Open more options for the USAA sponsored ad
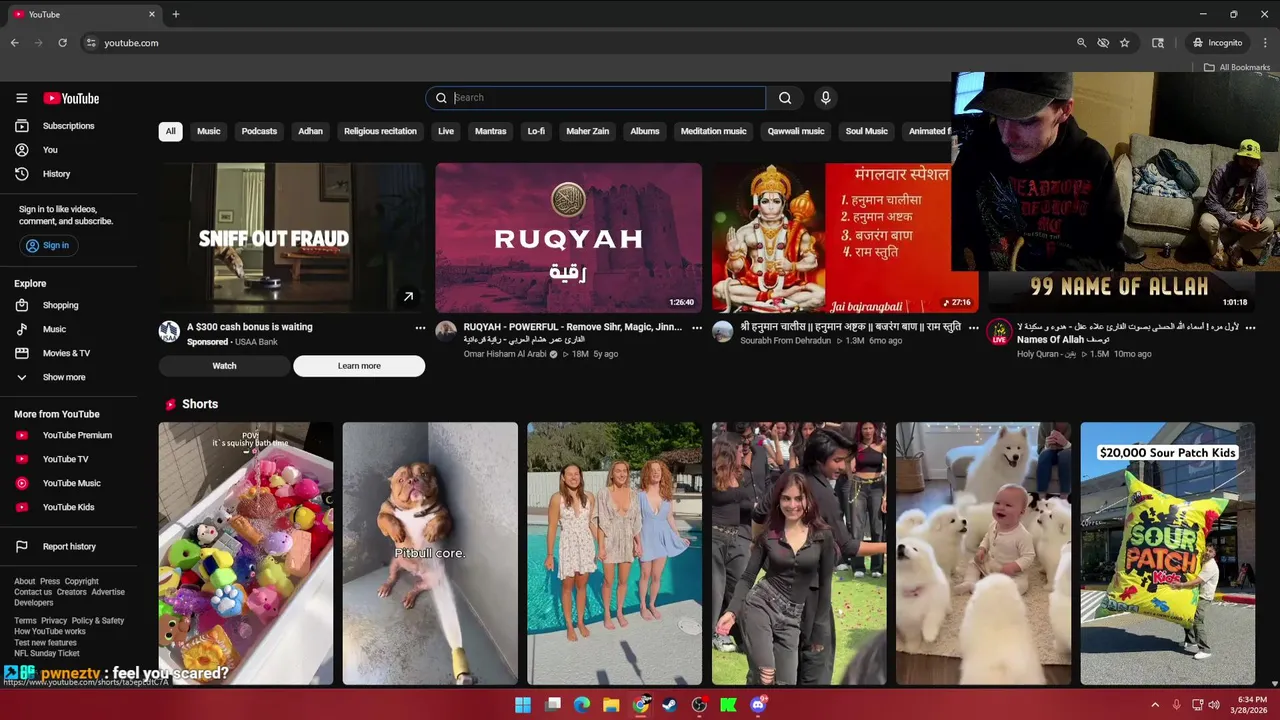This screenshot has height=720, width=1280. click(x=420, y=328)
